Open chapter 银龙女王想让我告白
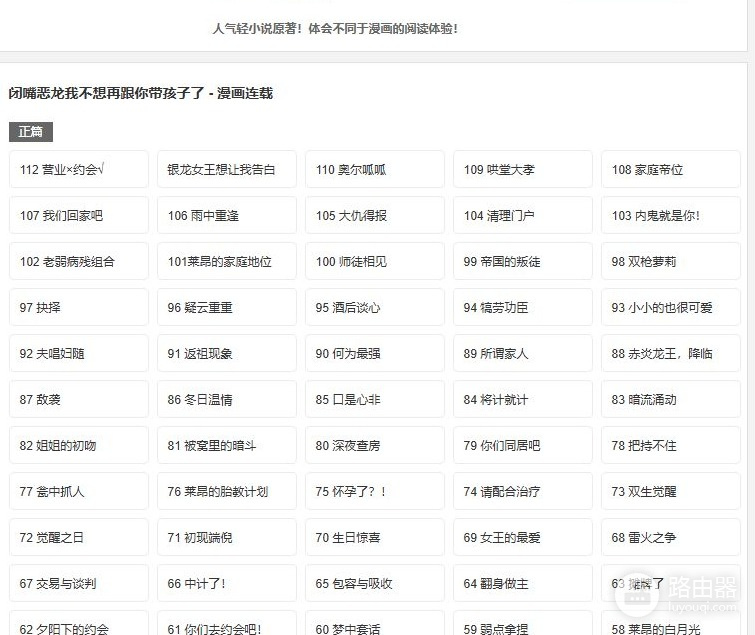The height and width of the screenshot is (635, 755). pyautogui.click(x=227, y=169)
